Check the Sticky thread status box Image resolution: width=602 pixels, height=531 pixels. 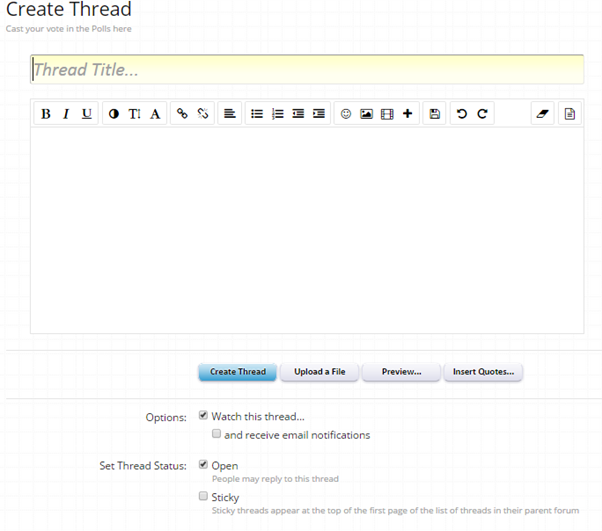[x=203, y=496]
